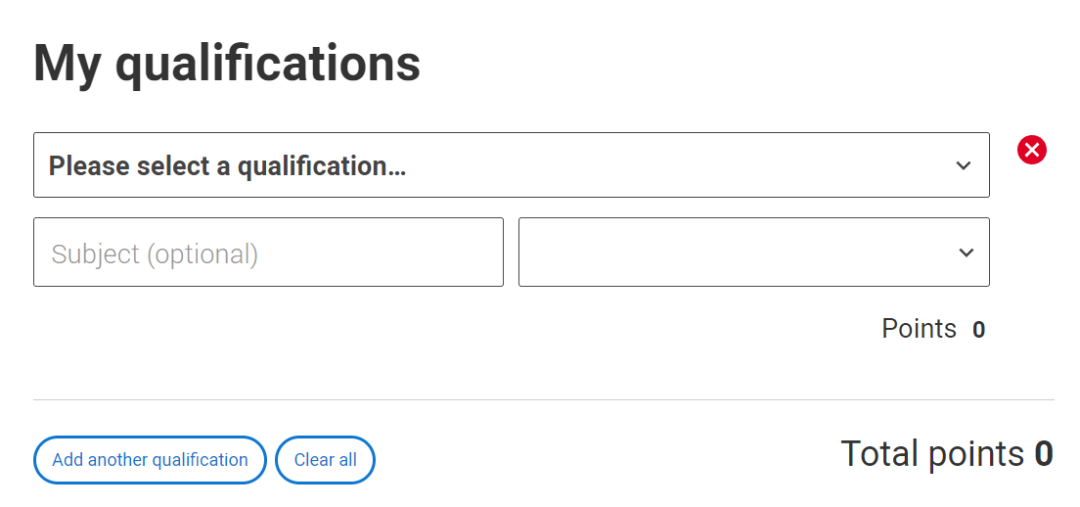The image size is (1080, 507).
Task: Focus the Subject (optional) text field
Action: coord(268,253)
